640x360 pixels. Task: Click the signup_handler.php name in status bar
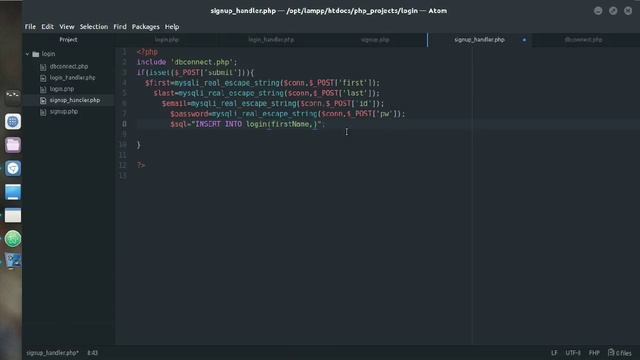[x=52, y=353]
